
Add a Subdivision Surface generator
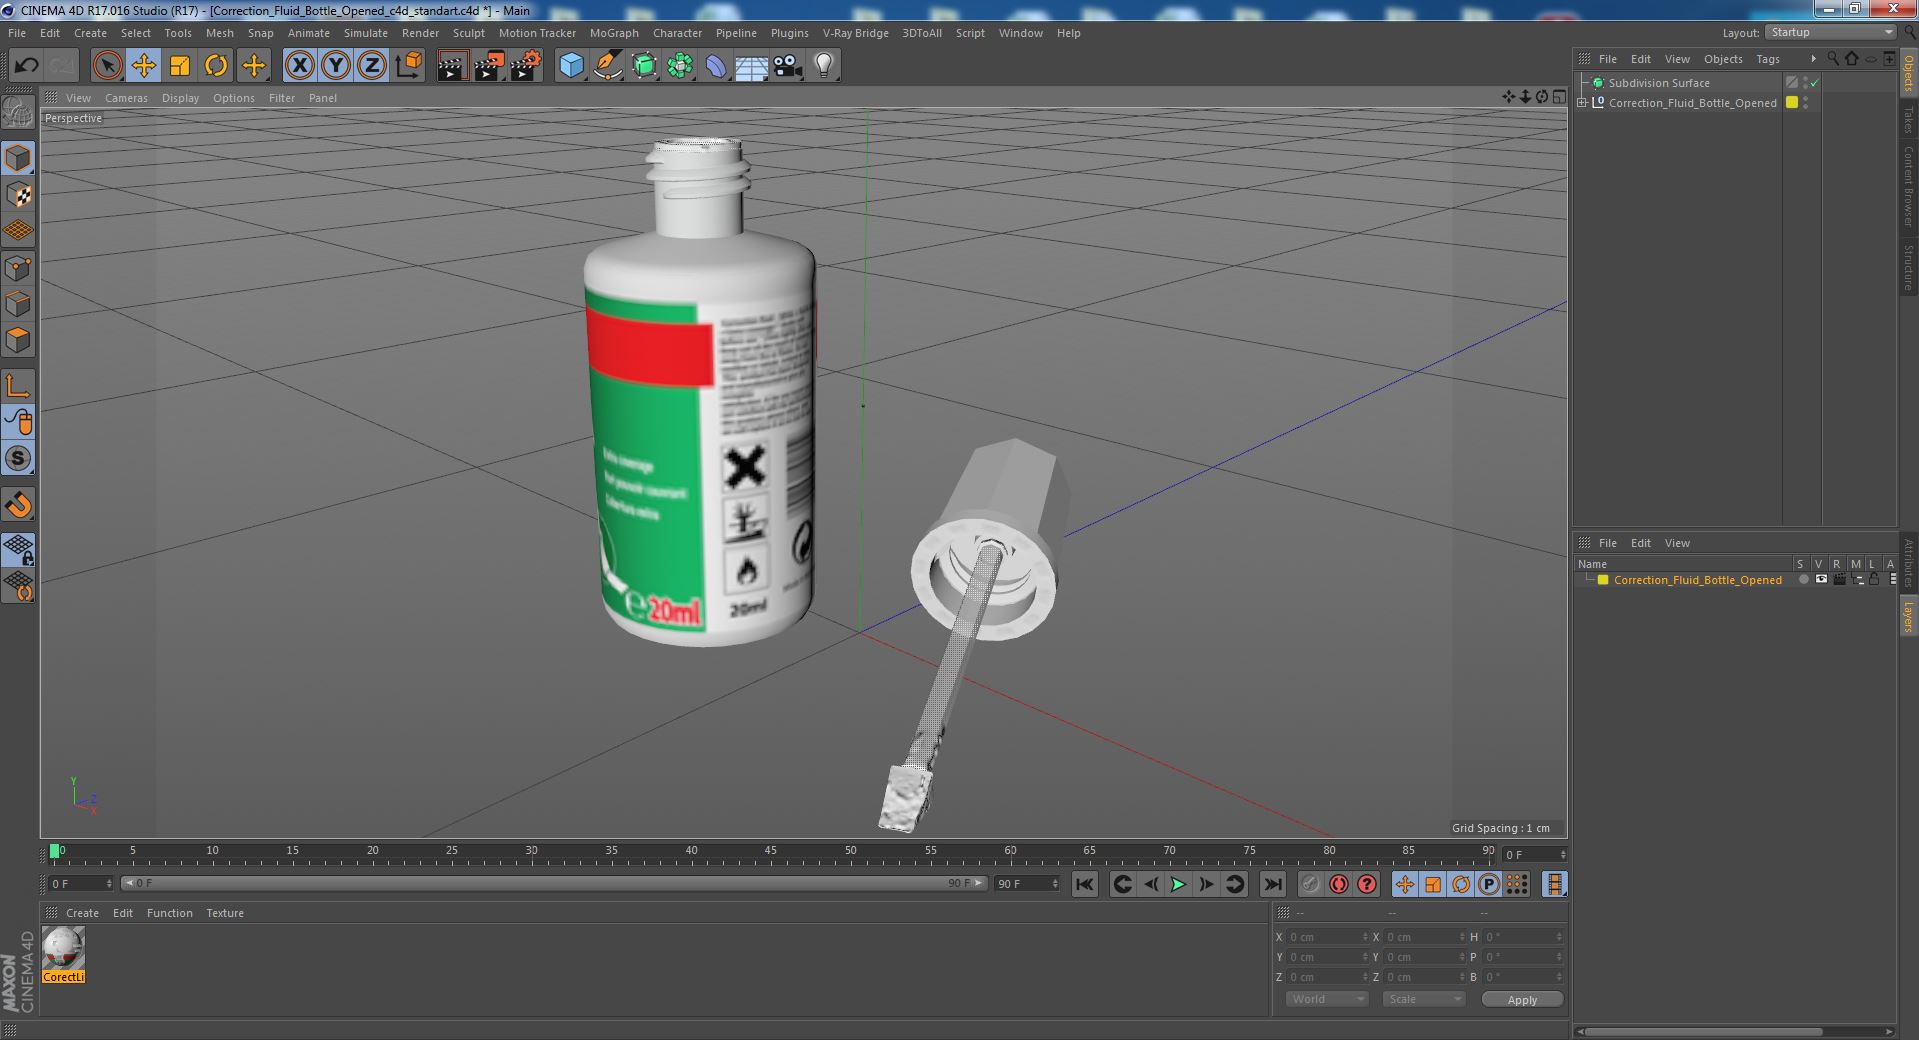point(644,66)
